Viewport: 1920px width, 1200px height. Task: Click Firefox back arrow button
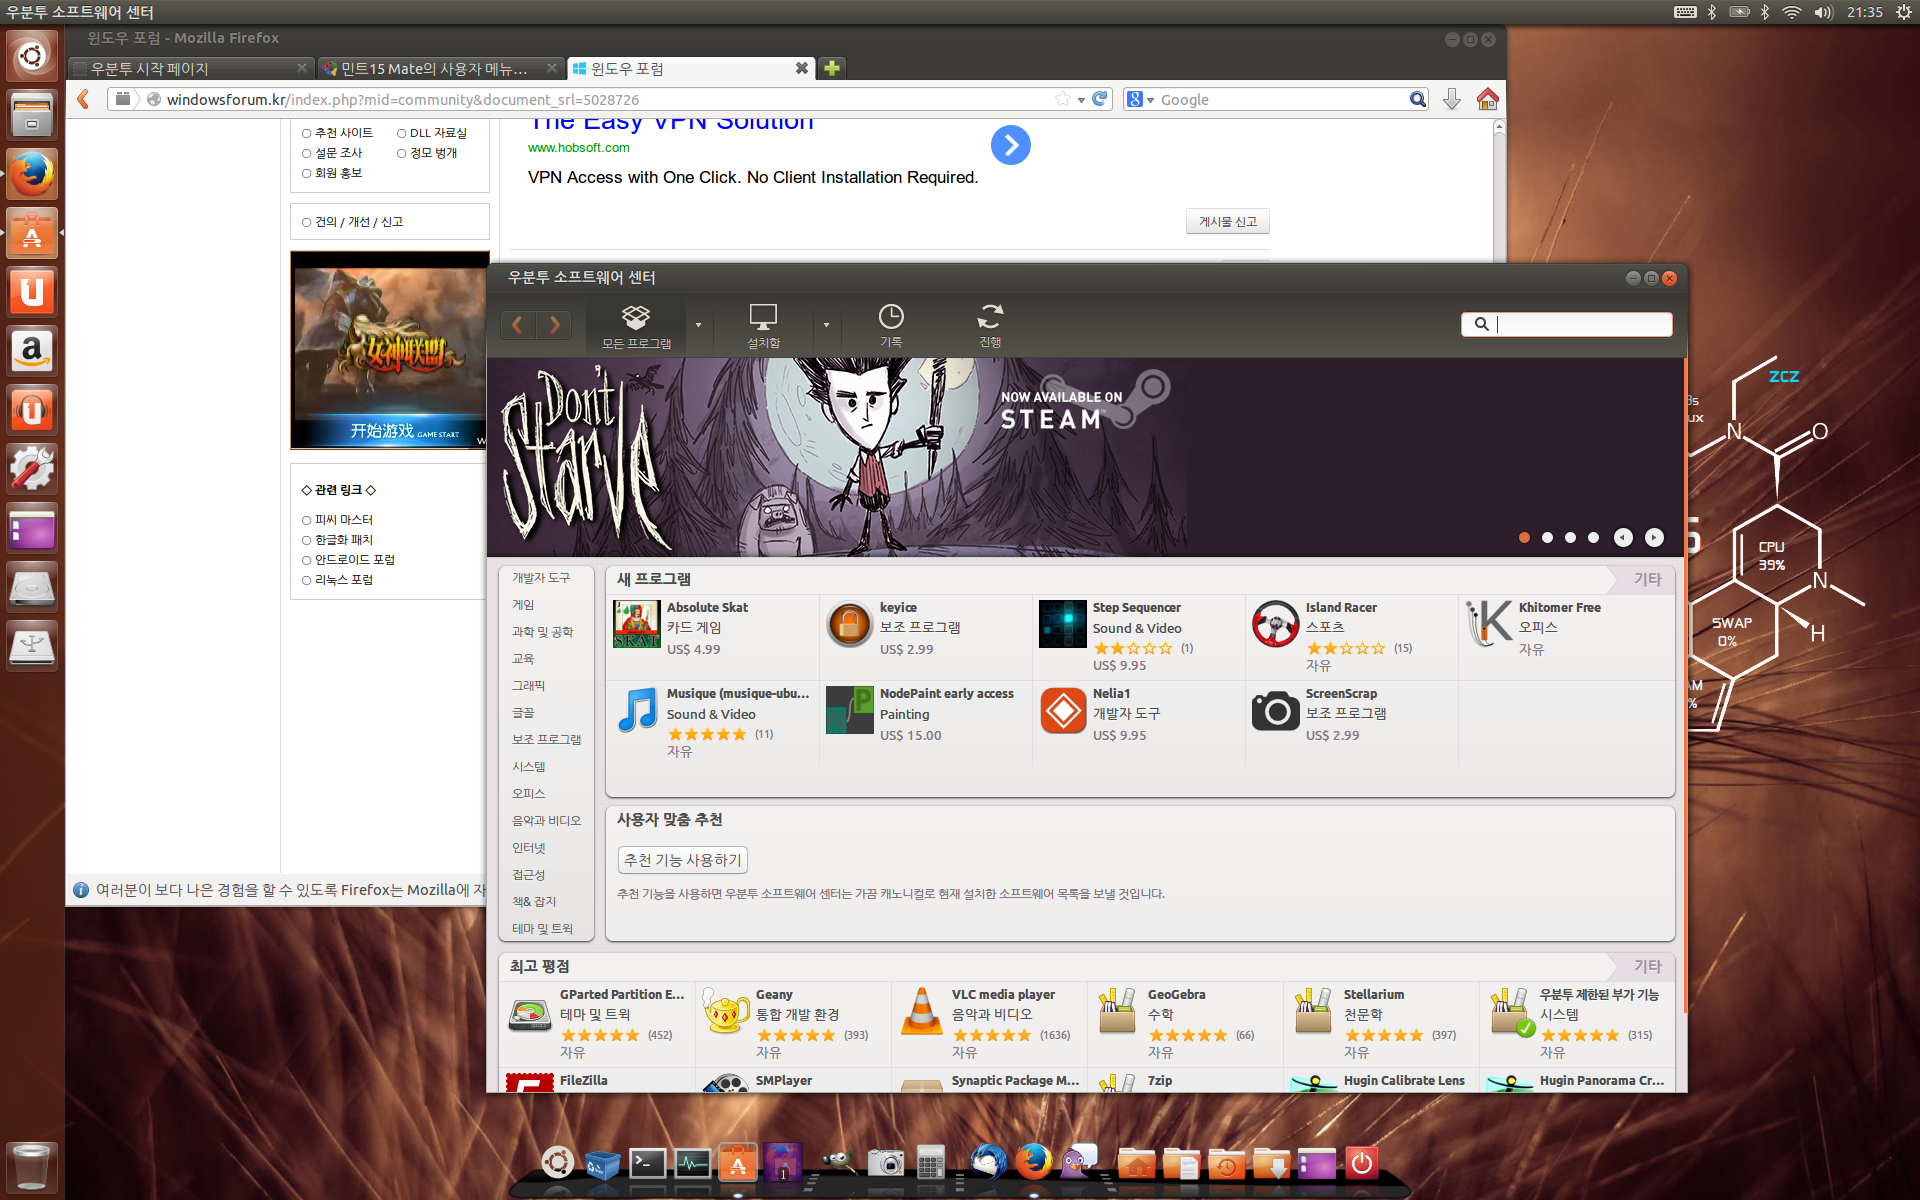[84, 99]
